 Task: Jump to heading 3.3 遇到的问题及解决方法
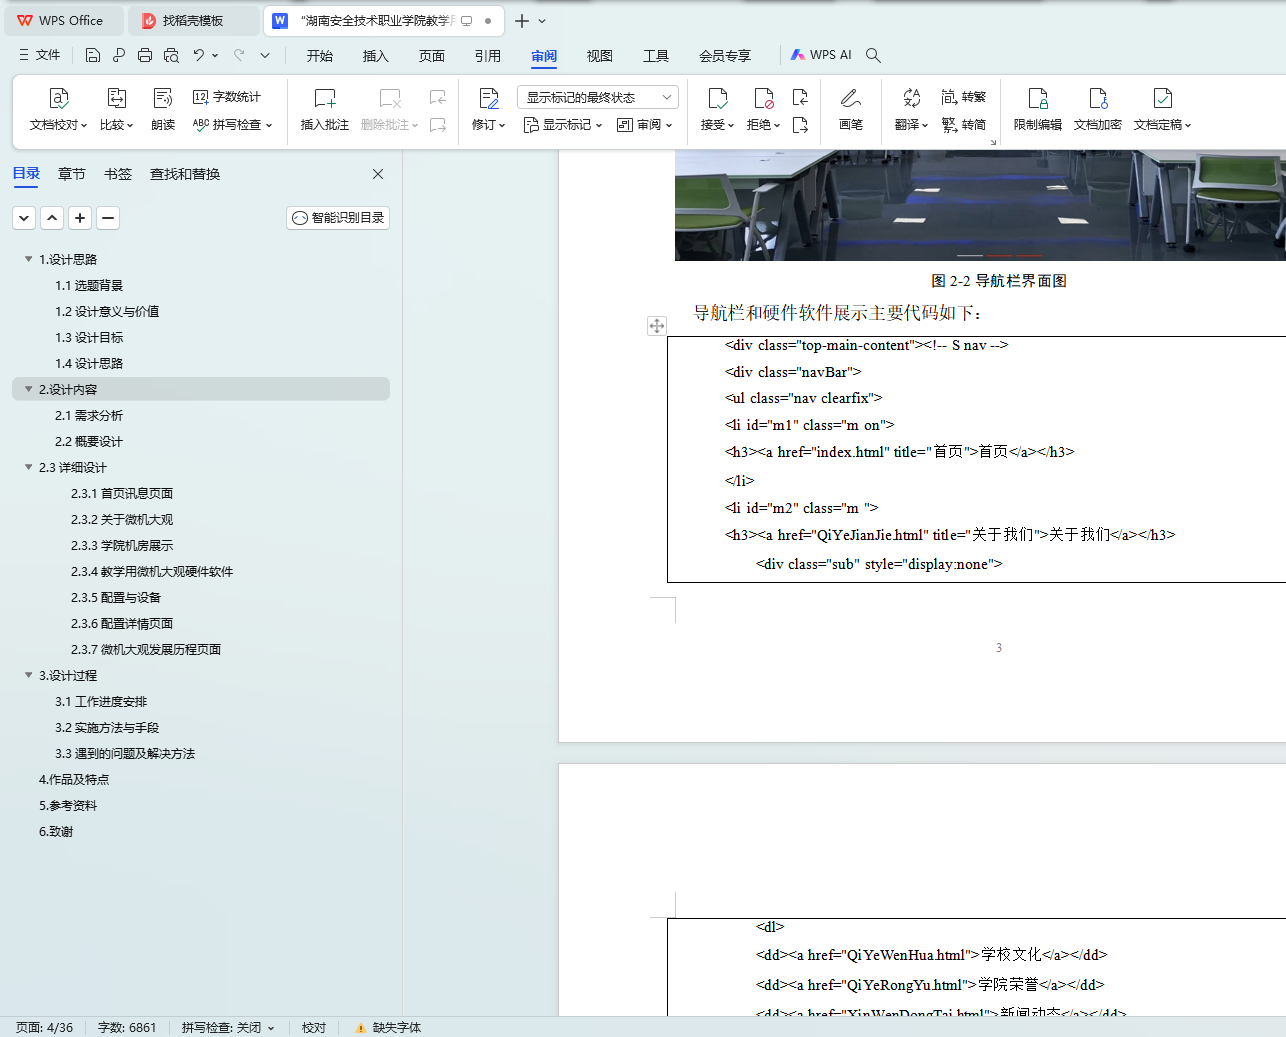125,753
